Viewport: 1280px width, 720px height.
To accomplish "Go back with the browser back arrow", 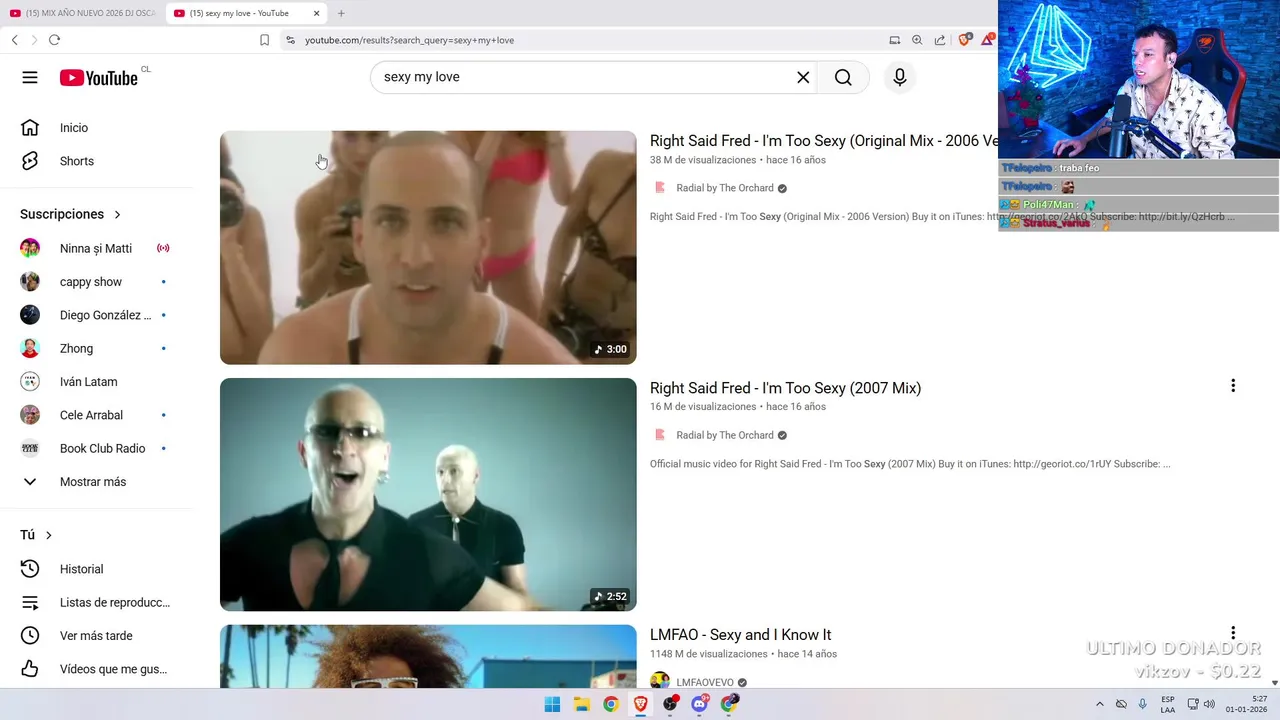I will click(14, 40).
